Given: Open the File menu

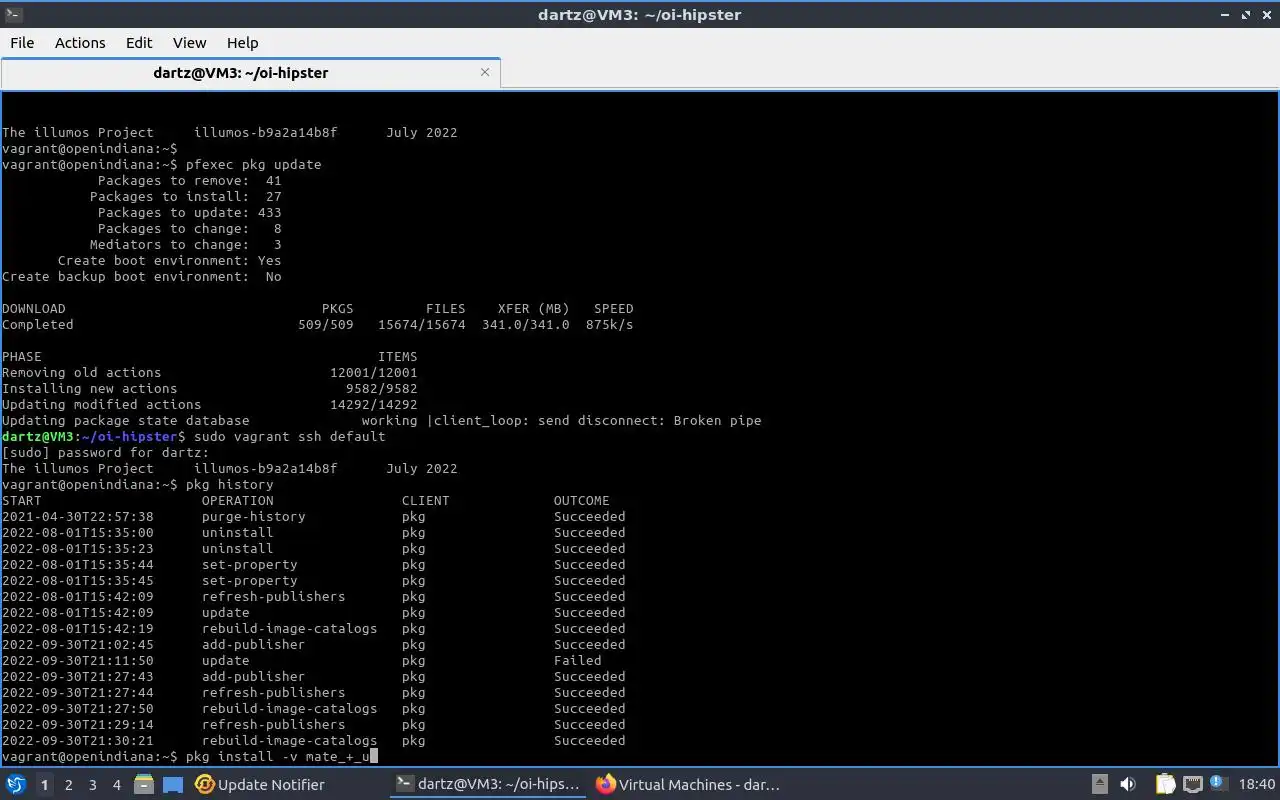Looking at the screenshot, I should click(22, 42).
